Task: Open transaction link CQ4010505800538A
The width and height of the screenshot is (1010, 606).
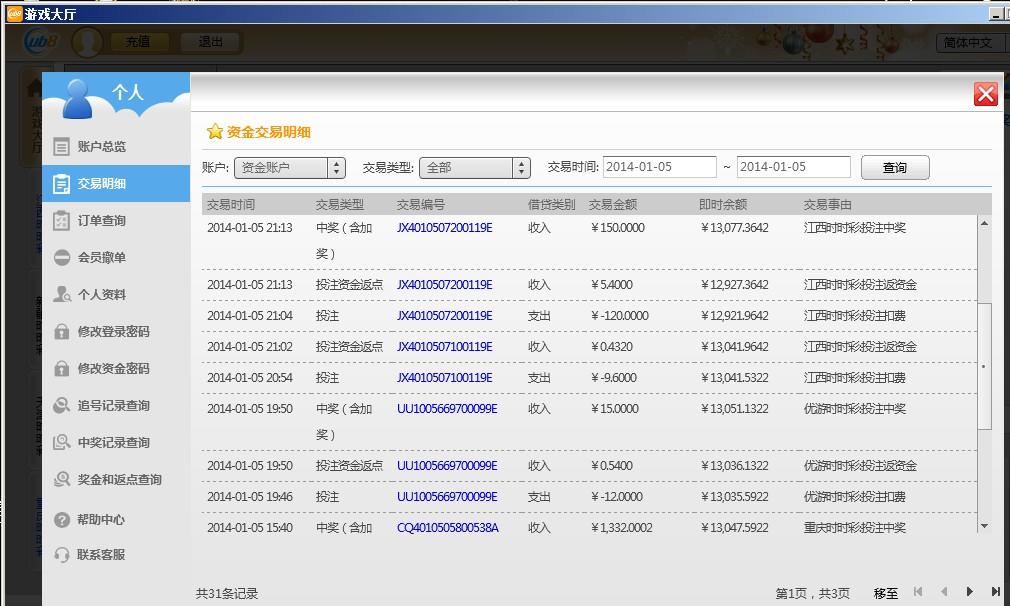Action: [x=447, y=527]
